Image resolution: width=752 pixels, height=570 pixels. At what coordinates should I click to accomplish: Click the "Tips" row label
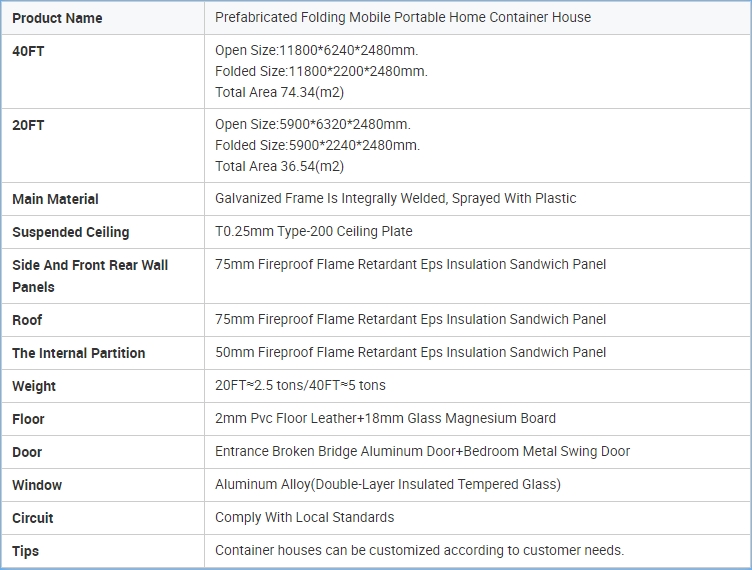[x=26, y=551]
